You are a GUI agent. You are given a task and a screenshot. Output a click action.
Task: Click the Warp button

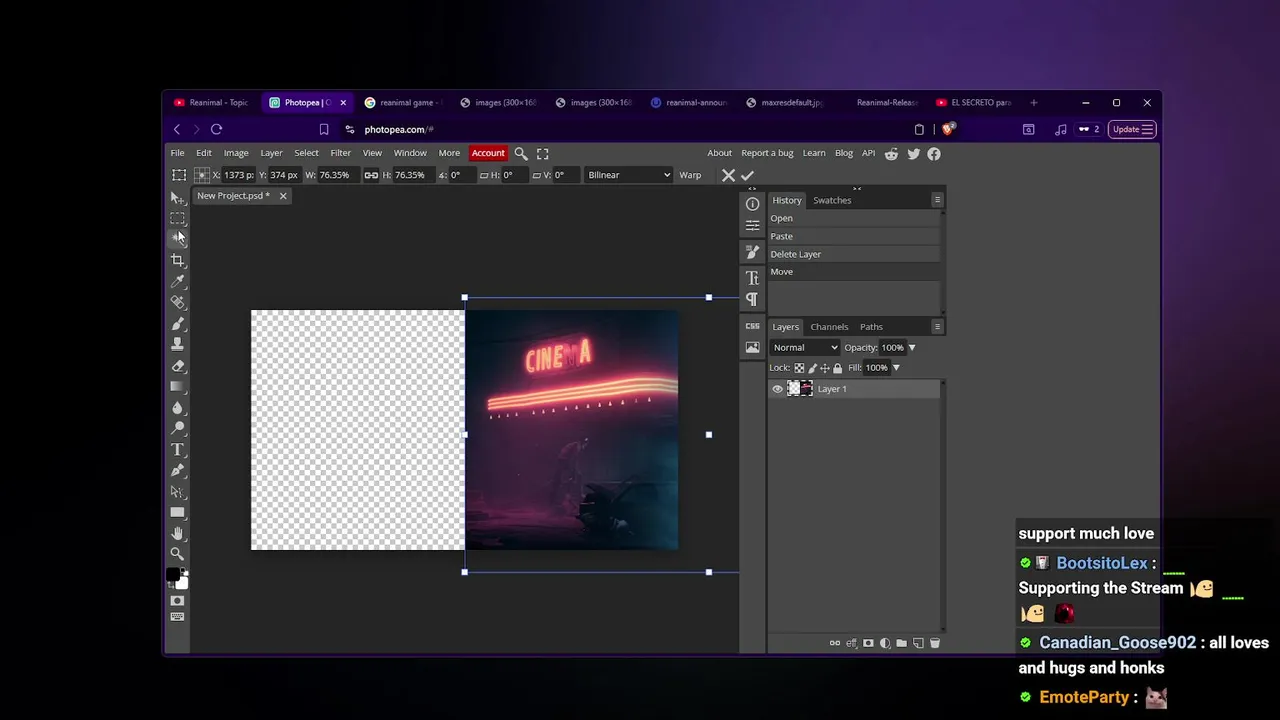690,175
